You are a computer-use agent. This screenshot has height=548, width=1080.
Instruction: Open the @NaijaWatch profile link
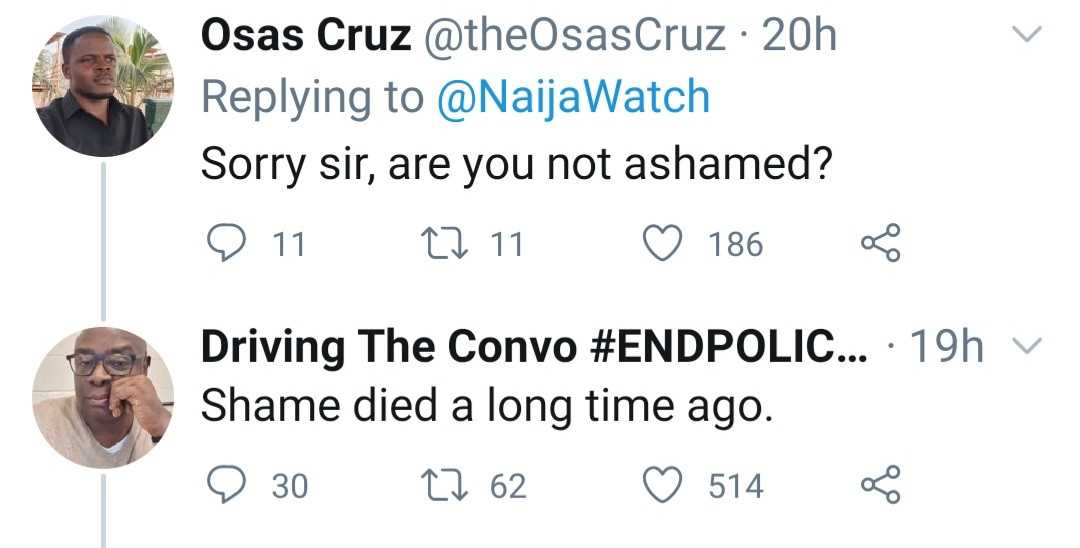coord(573,98)
